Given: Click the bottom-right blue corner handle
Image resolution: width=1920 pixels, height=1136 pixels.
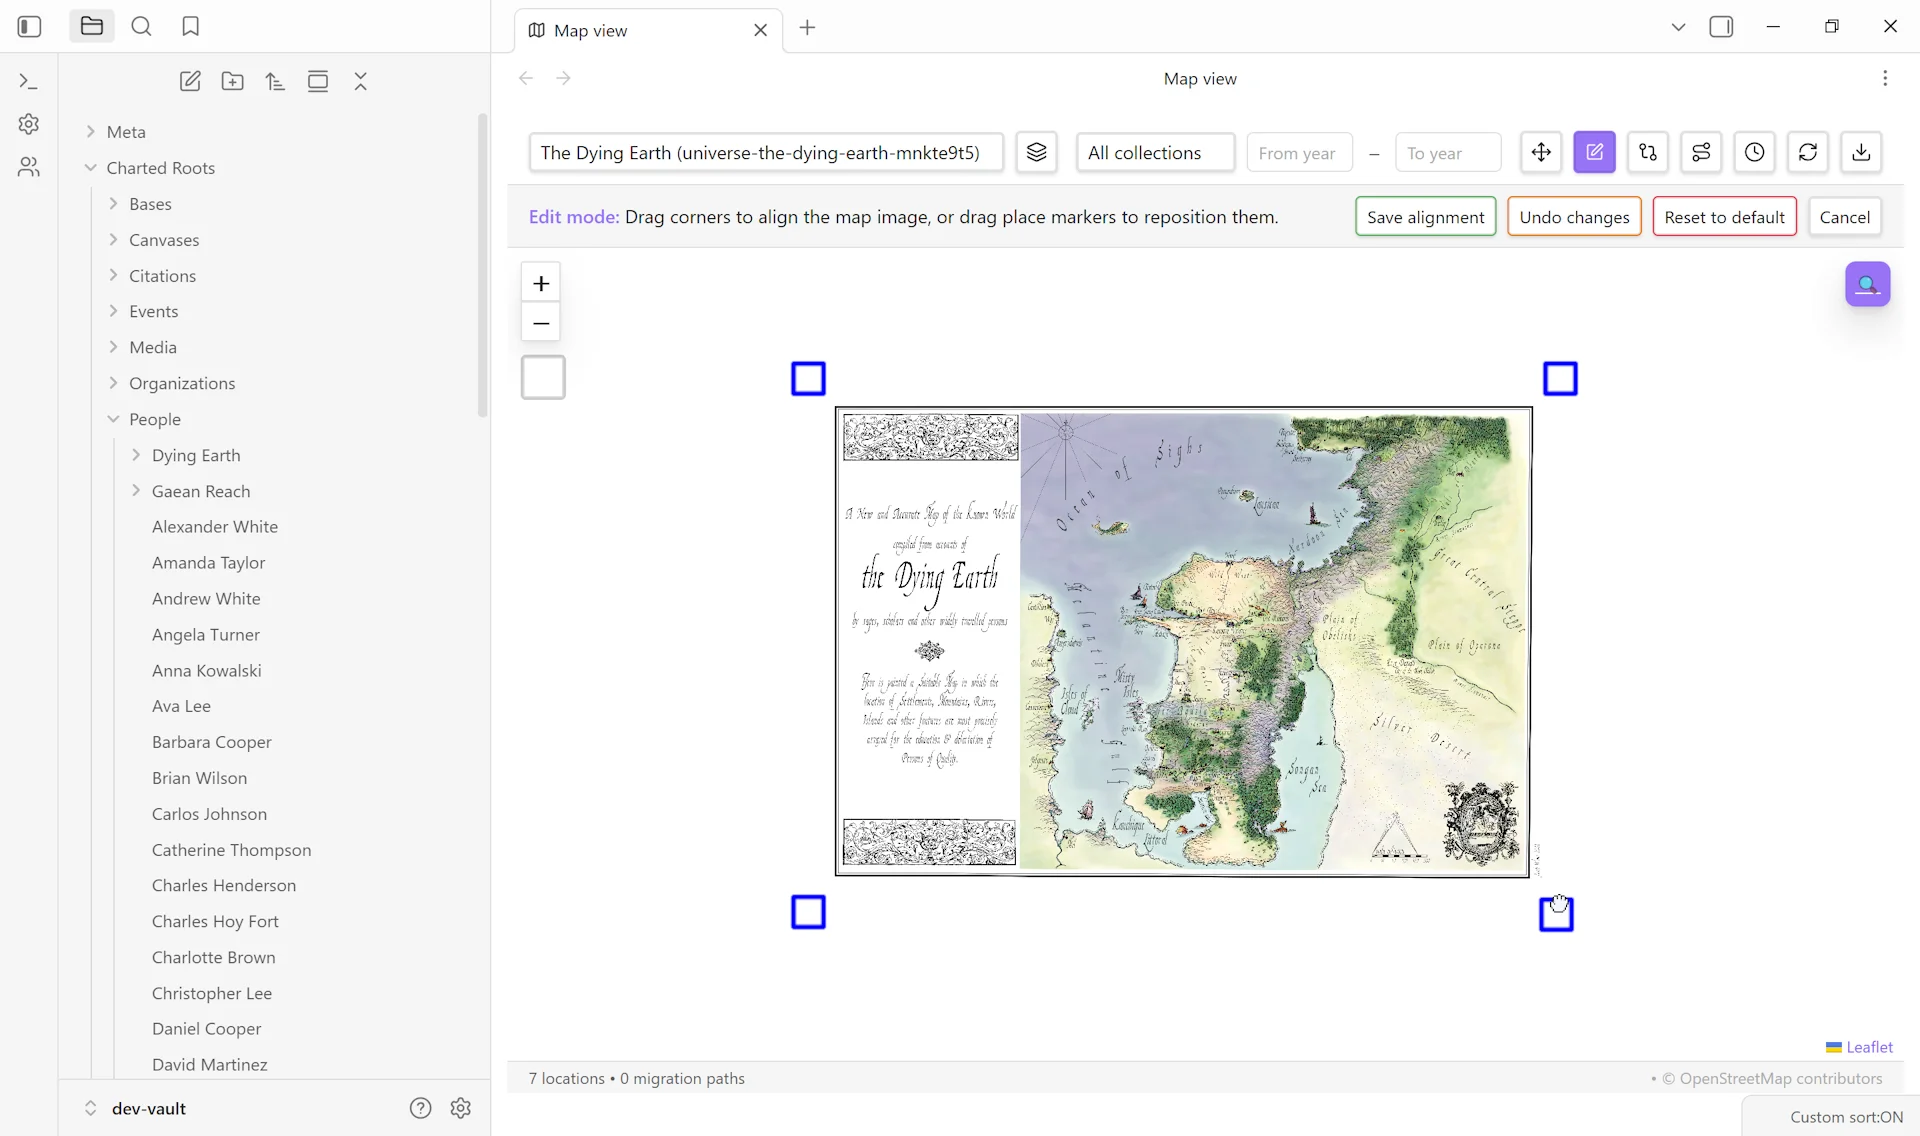Looking at the screenshot, I should pyautogui.click(x=1556, y=914).
